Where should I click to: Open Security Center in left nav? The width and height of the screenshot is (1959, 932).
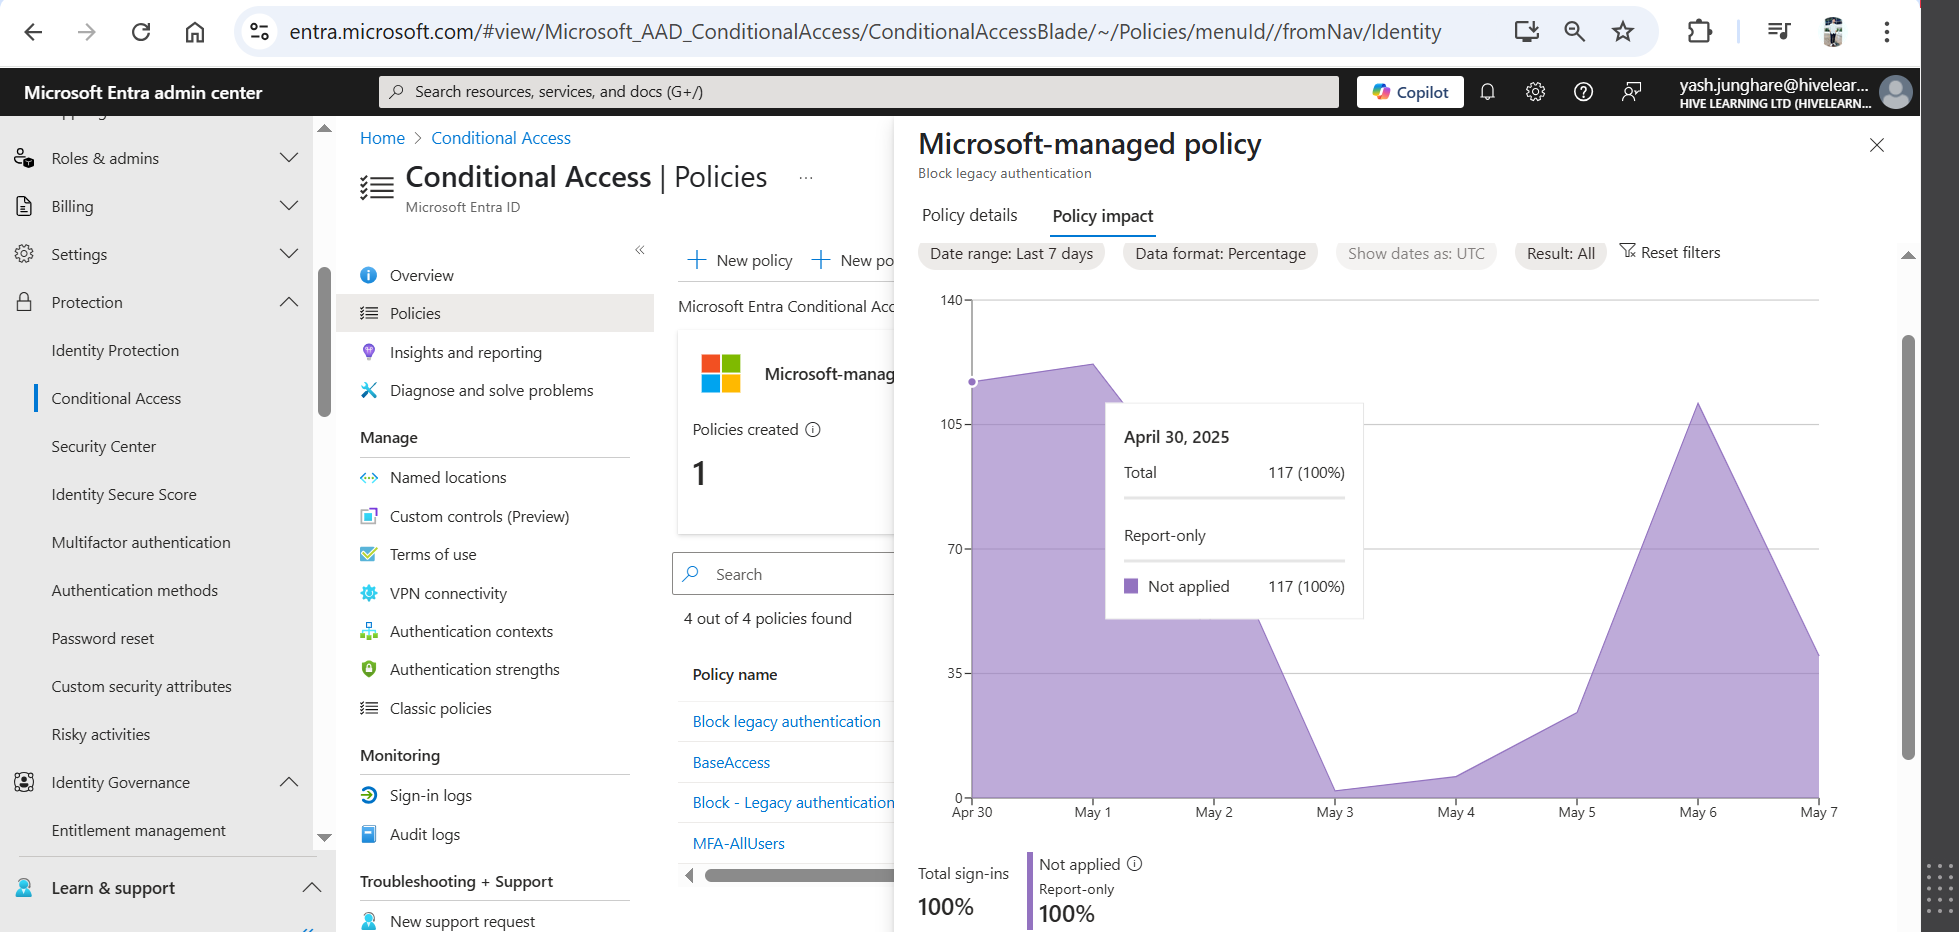104,446
